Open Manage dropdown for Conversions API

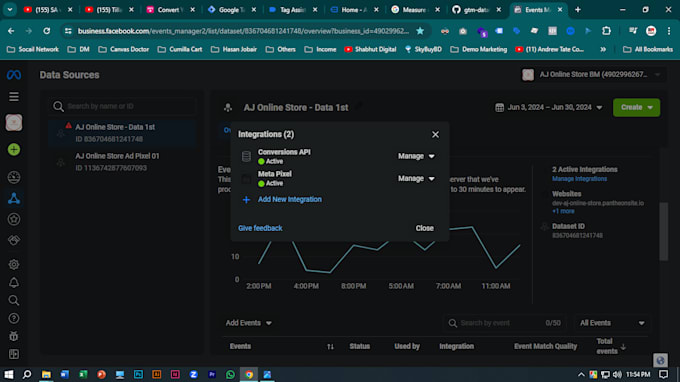(x=416, y=156)
